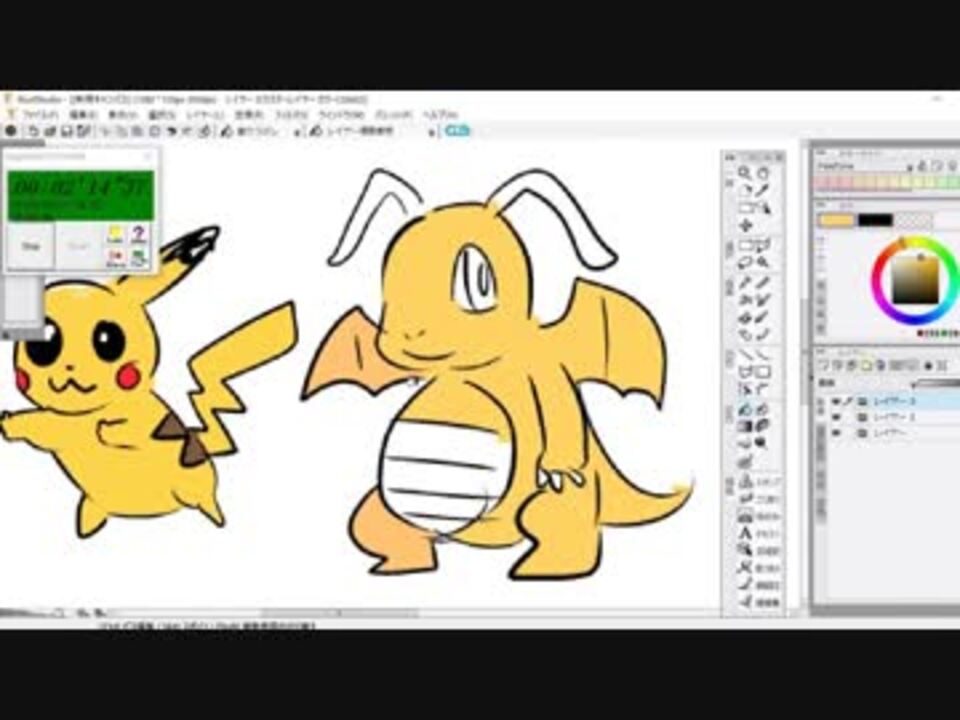Hide レイヤー3 with its eye icon
The image size is (960, 720).
[836, 402]
